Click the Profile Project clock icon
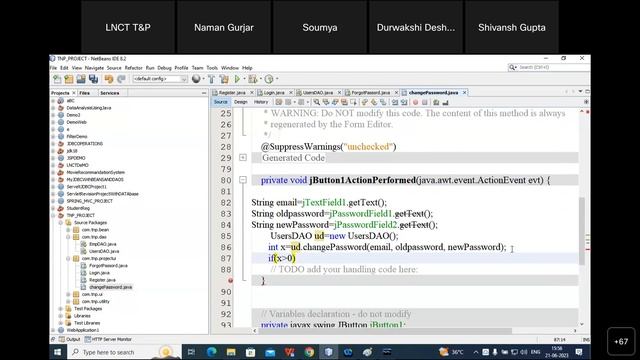Screen dimensions: 640x360 point(269,79)
